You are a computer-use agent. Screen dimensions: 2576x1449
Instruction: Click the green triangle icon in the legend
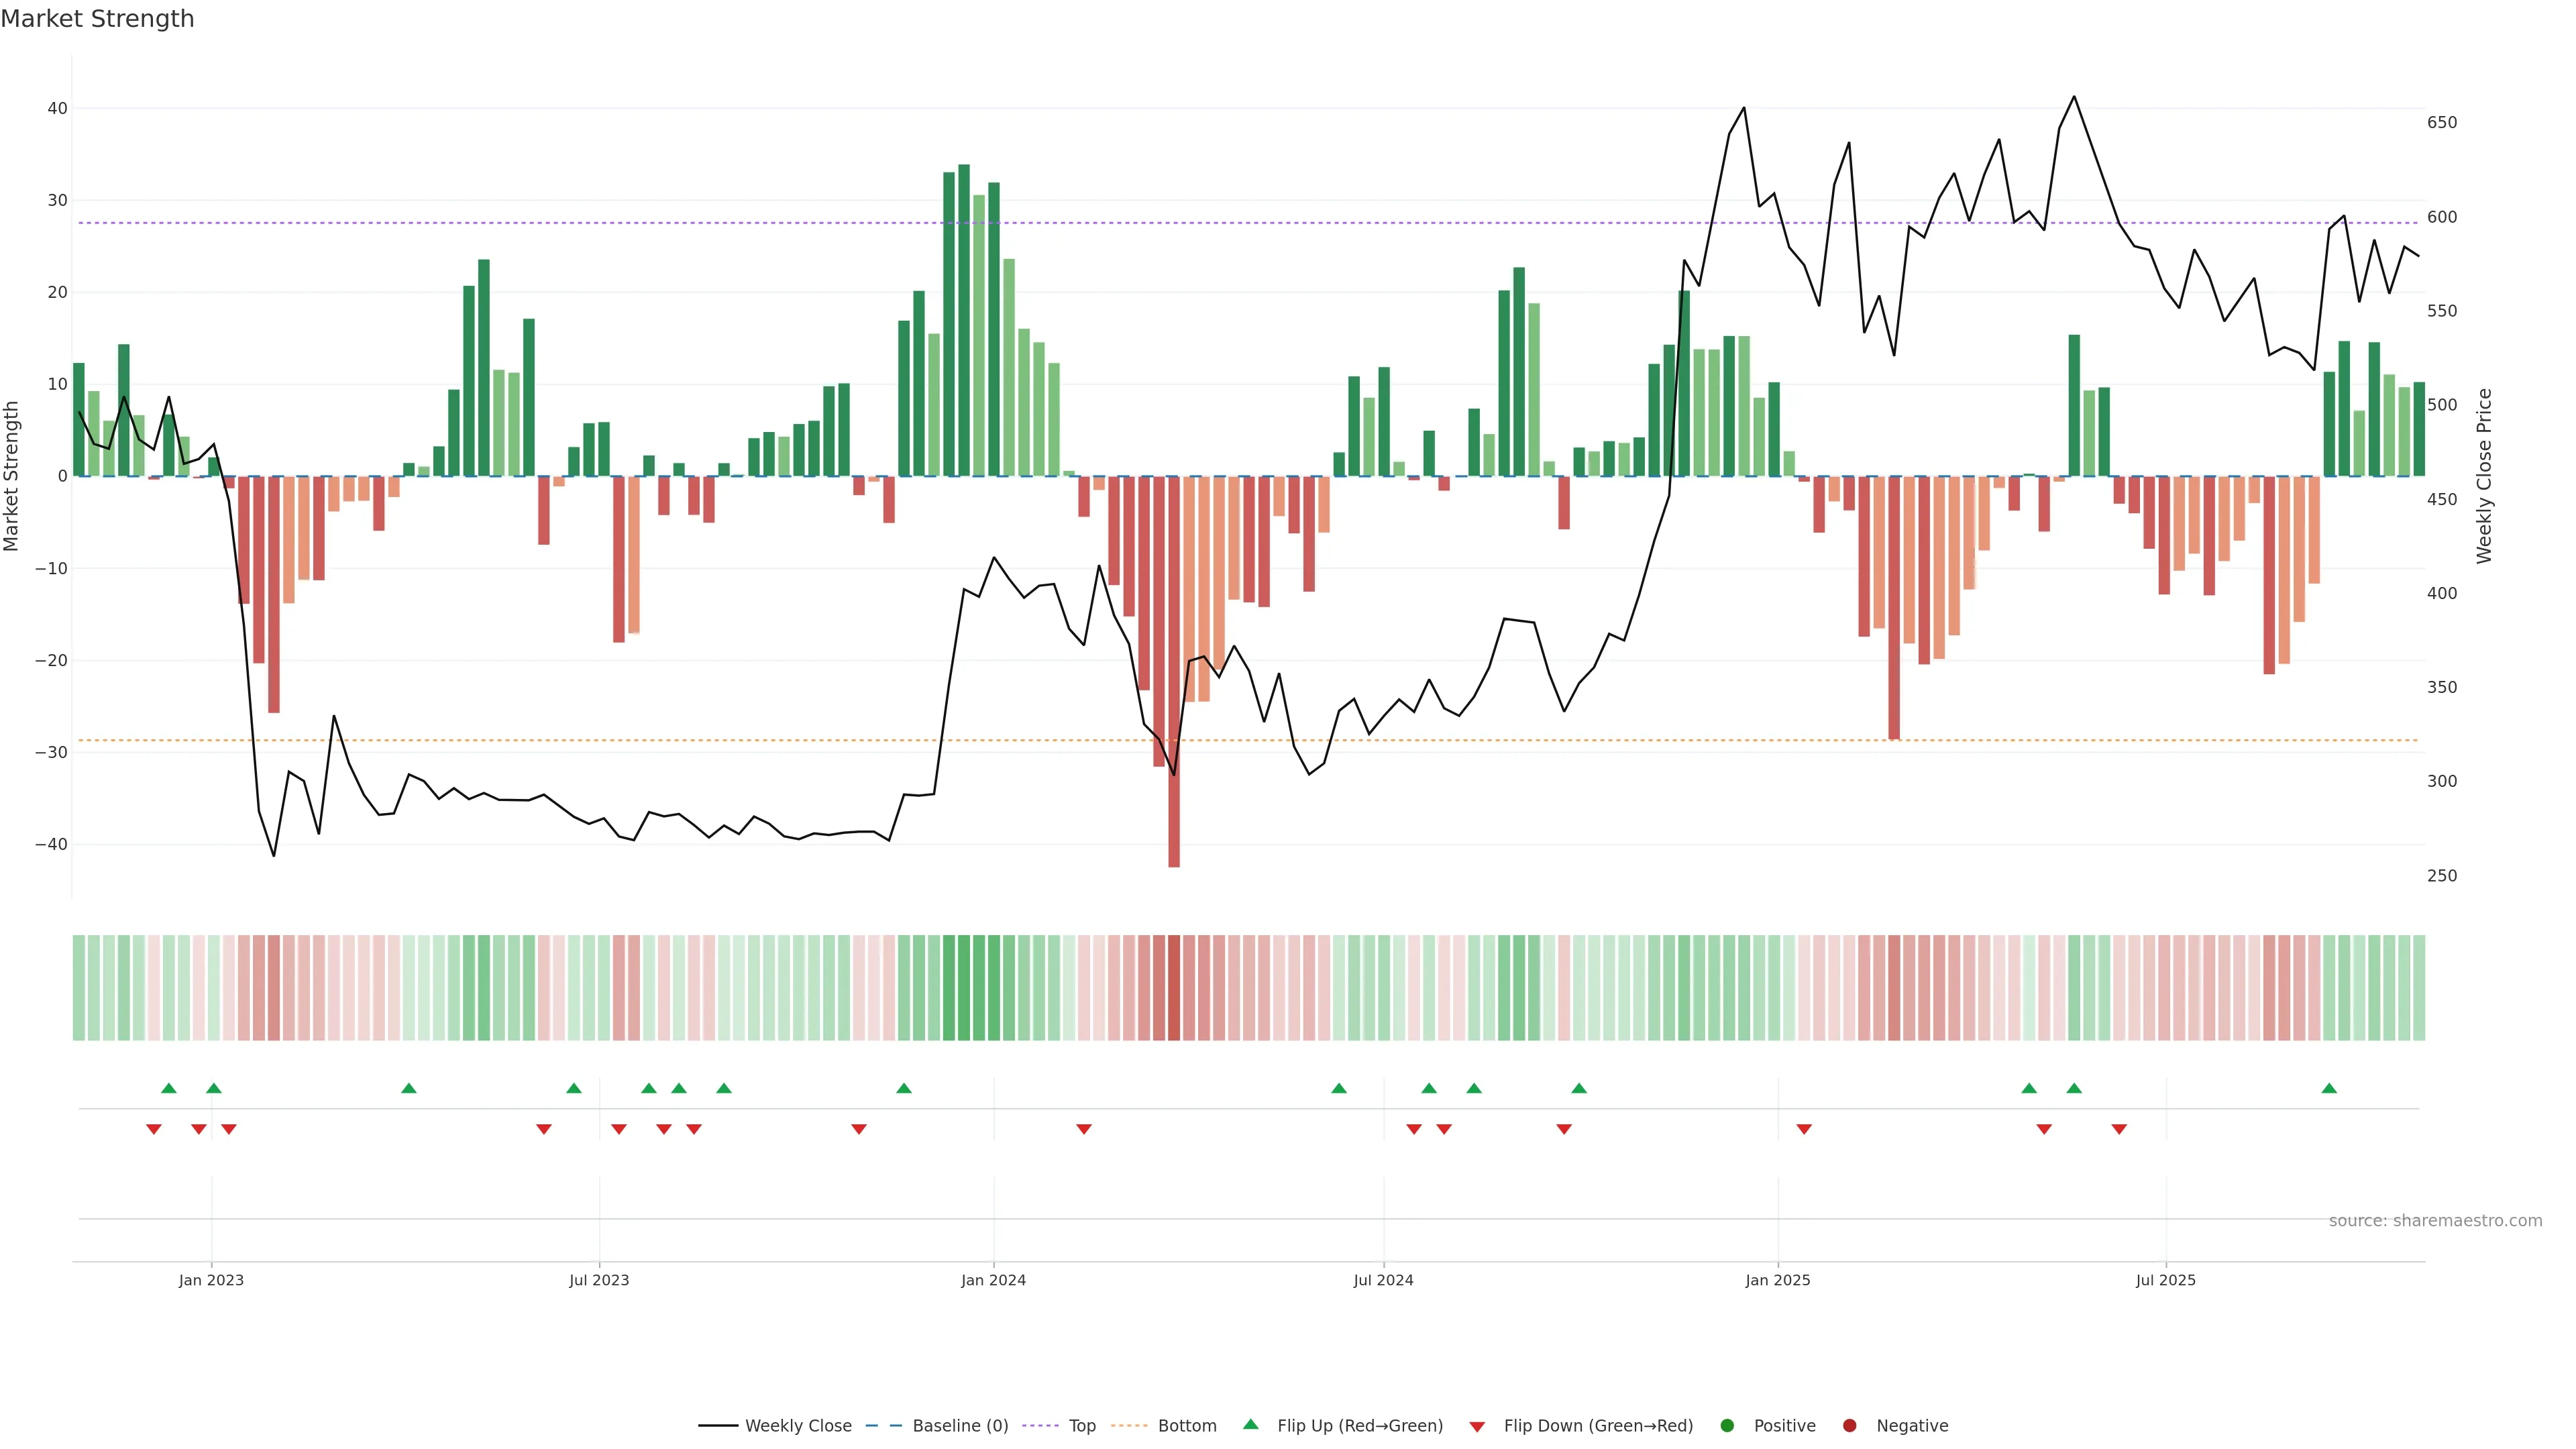coord(1250,1424)
